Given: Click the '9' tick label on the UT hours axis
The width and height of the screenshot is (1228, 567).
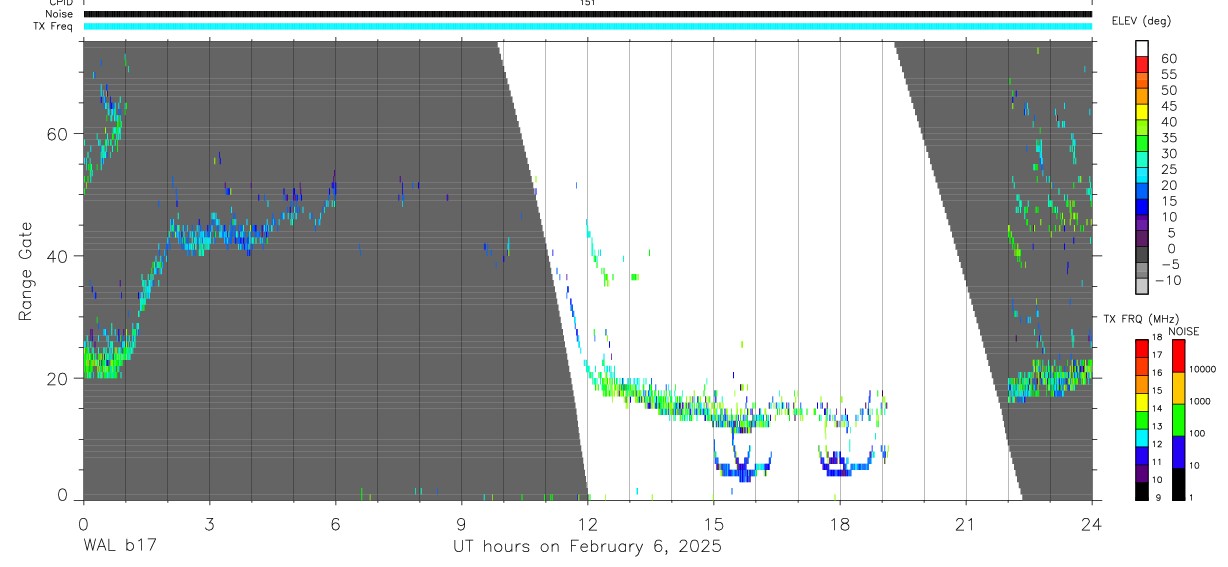Looking at the screenshot, I should point(461,523).
